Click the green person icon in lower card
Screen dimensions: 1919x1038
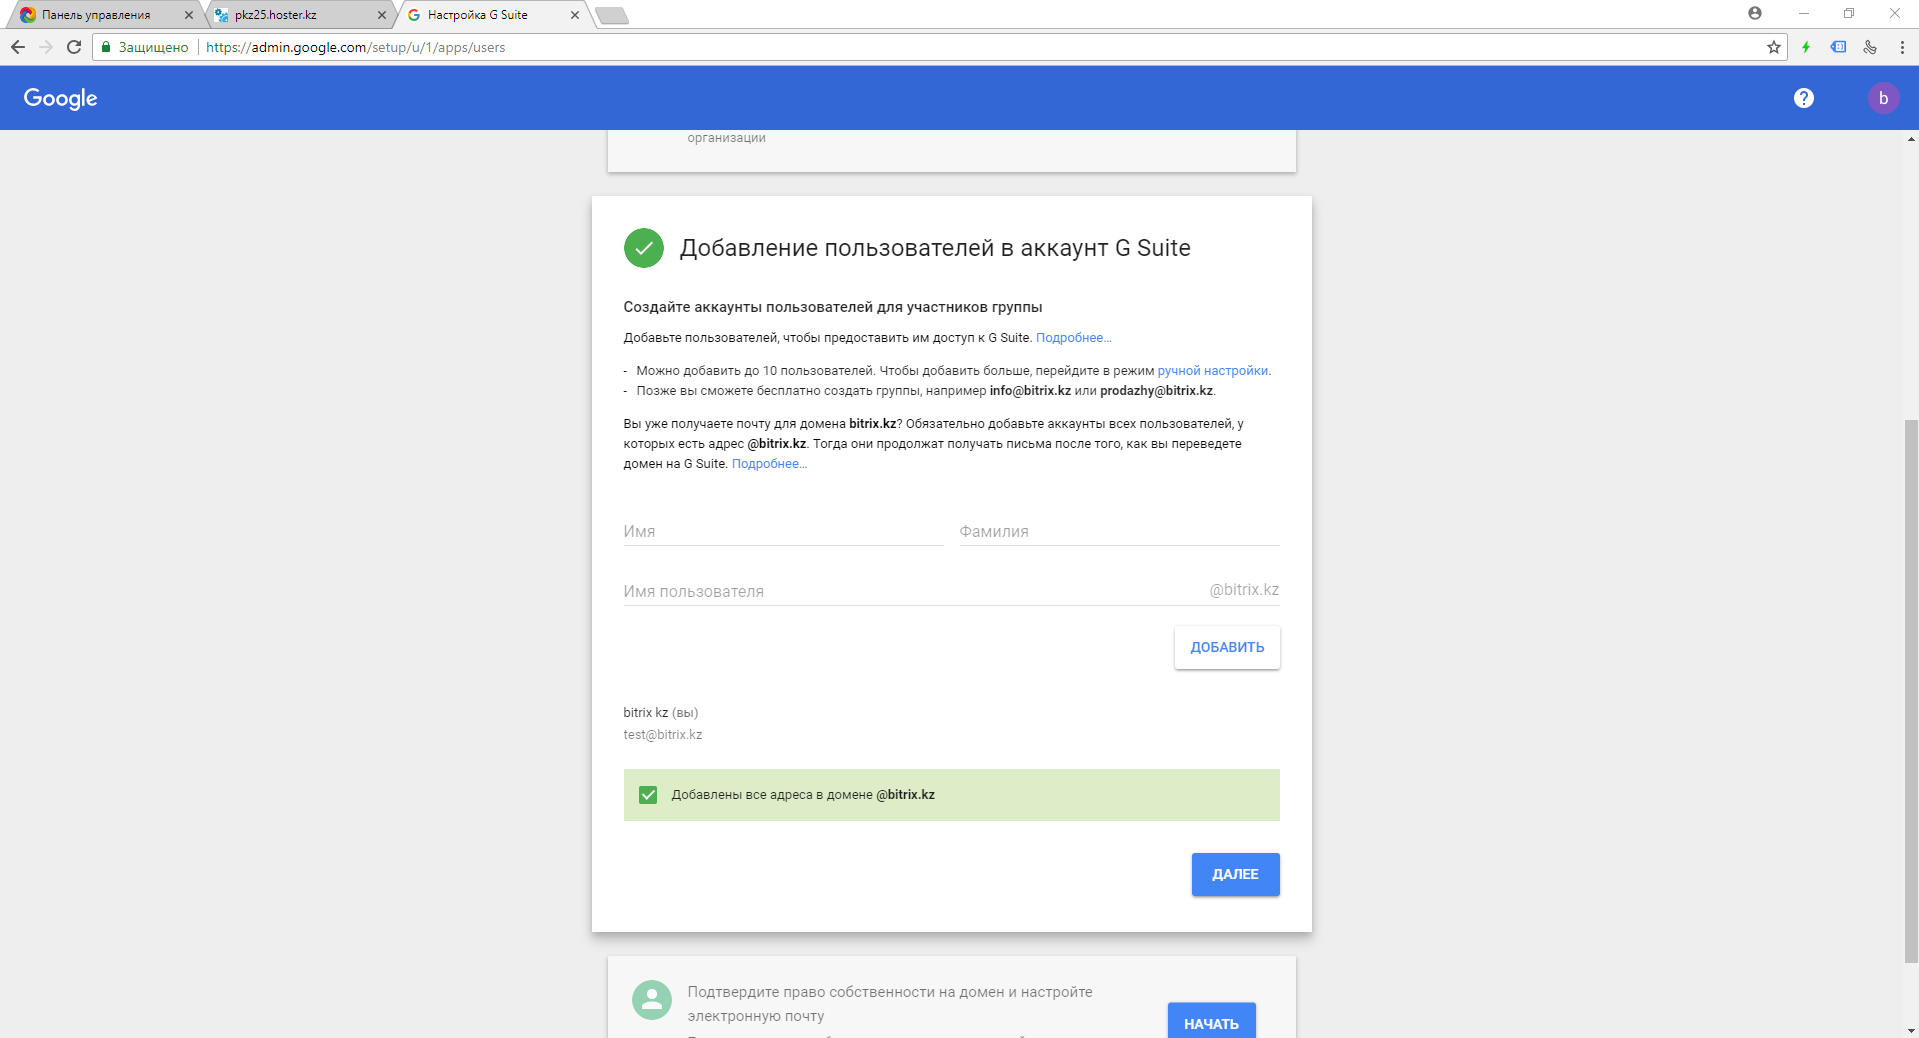(652, 1000)
